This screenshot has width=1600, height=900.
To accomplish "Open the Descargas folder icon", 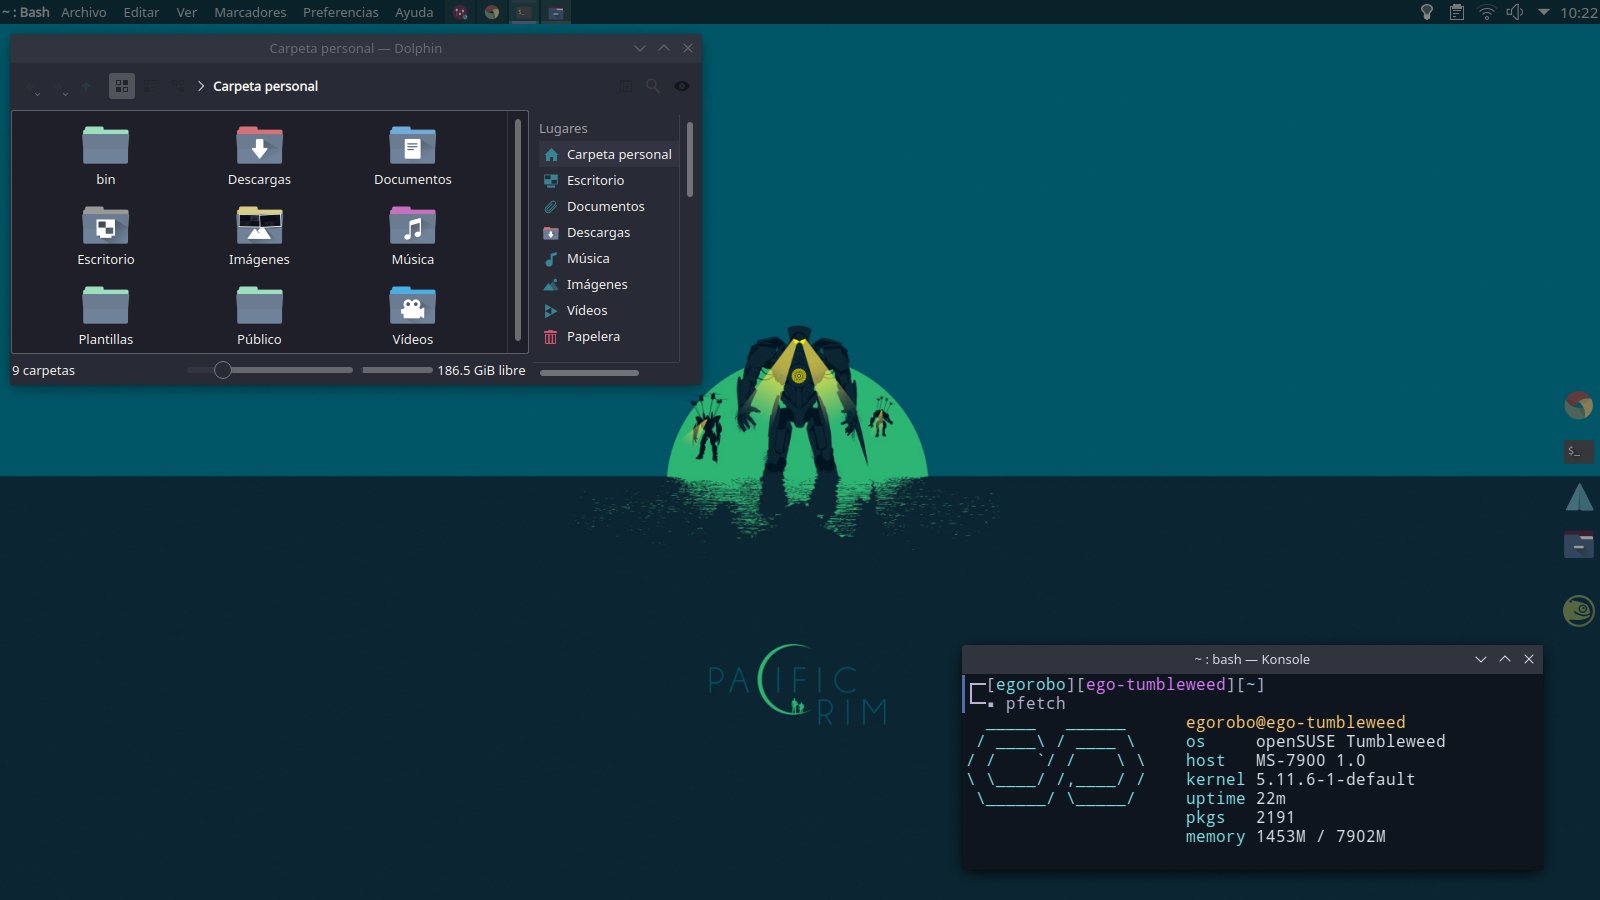I will pyautogui.click(x=259, y=147).
